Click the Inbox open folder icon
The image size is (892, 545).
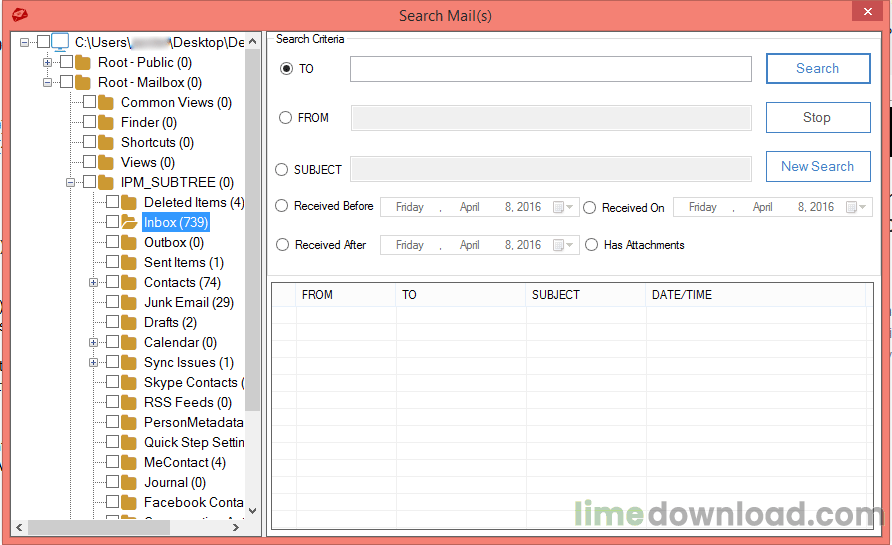(128, 222)
